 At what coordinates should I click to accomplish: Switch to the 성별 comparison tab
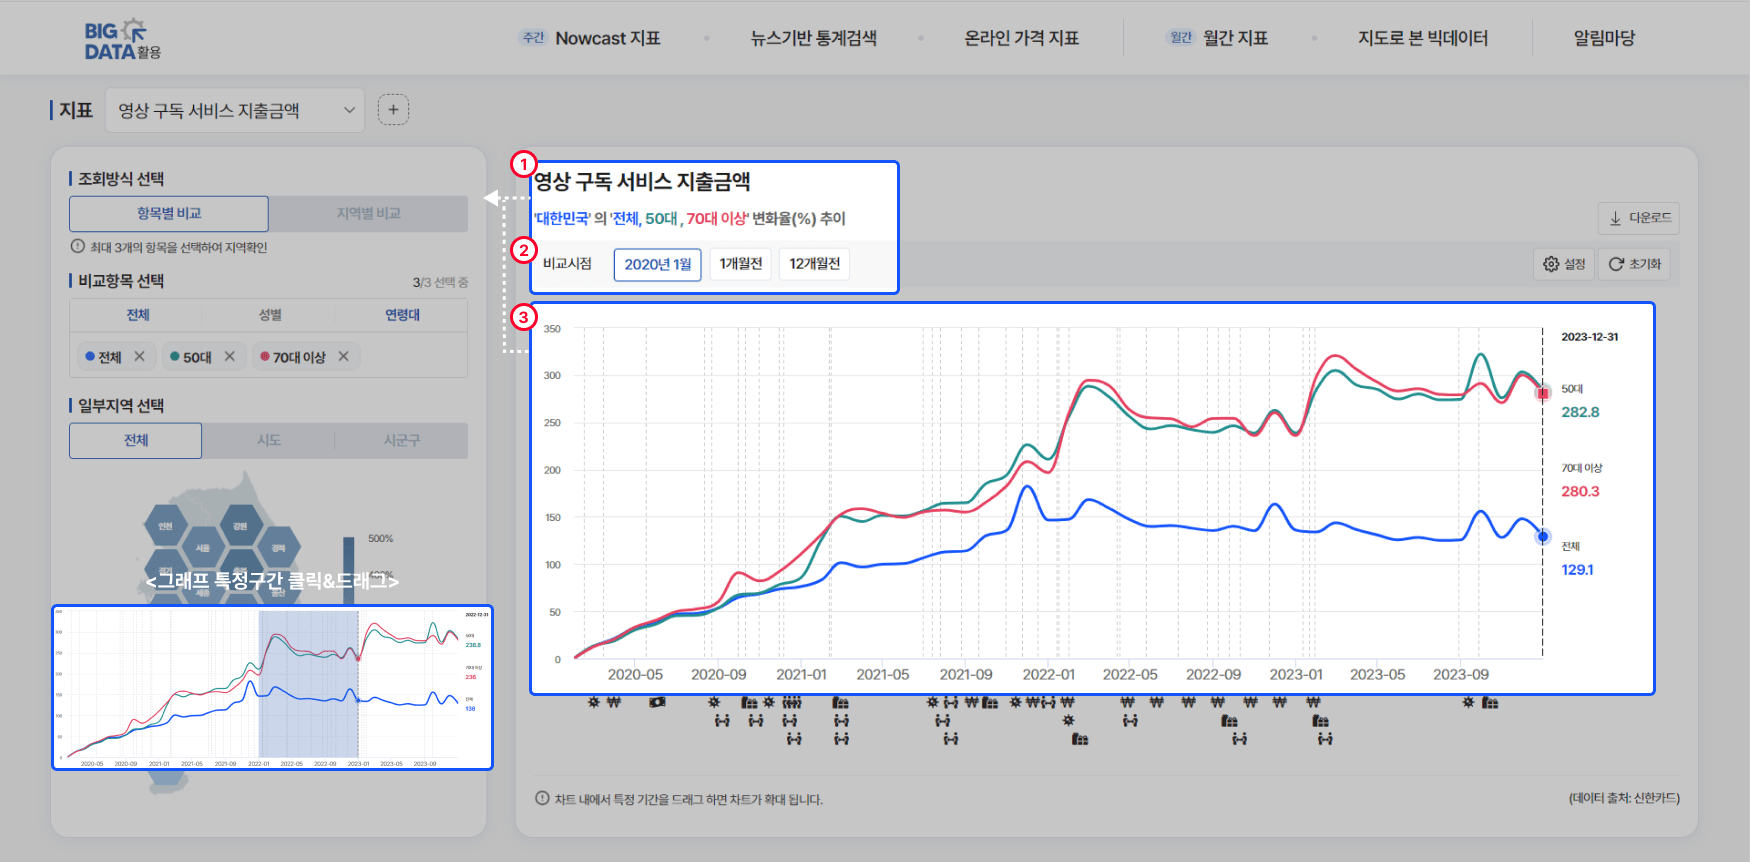270,315
